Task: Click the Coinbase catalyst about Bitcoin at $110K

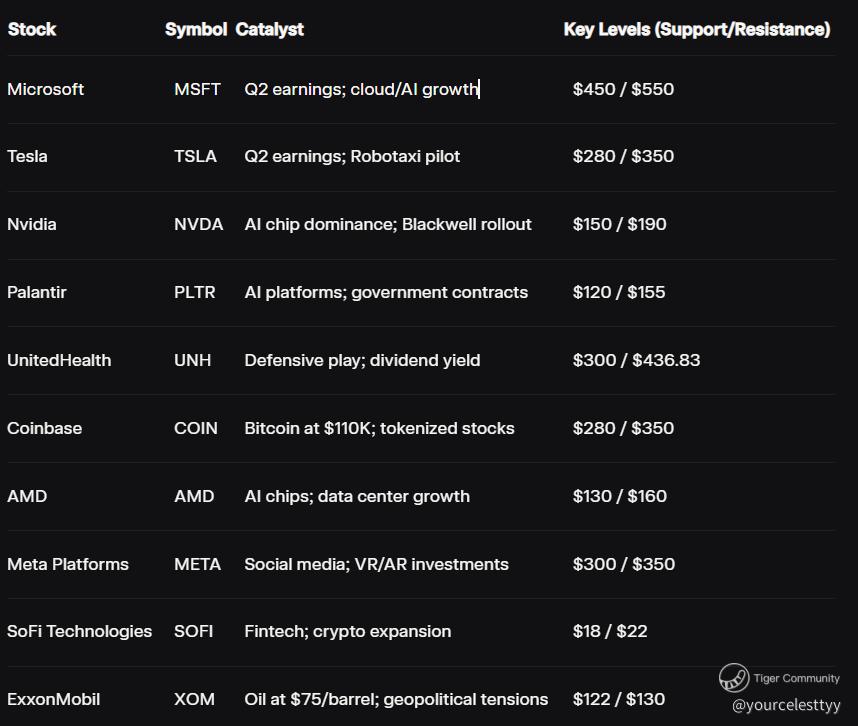Action: coord(379,428)
